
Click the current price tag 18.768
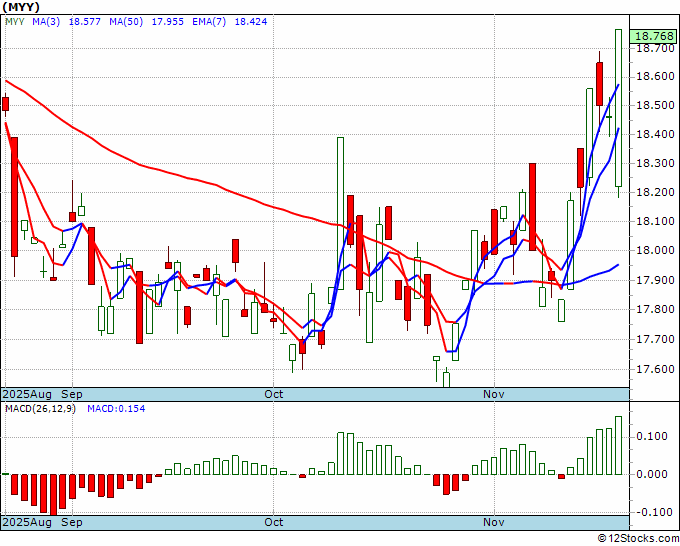(x=654, y=36)
